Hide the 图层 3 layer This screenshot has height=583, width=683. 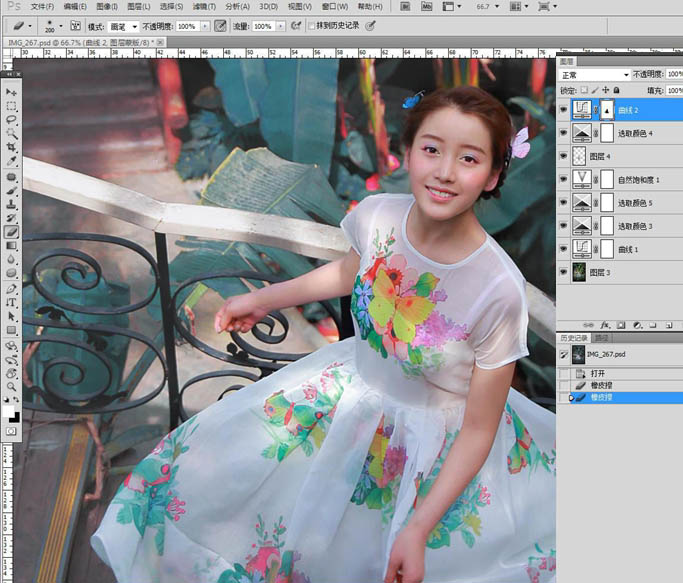click(563, 272)
